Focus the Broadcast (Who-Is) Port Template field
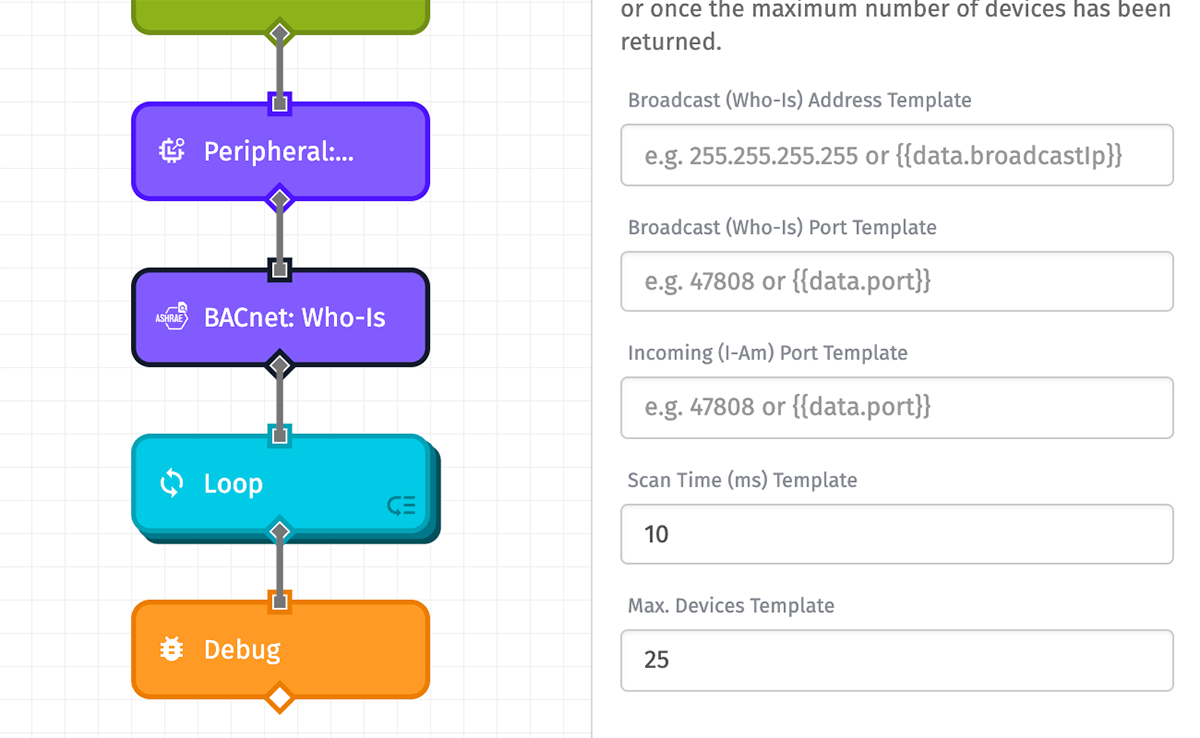1200x738 pixels. click(x=897, y=281)
